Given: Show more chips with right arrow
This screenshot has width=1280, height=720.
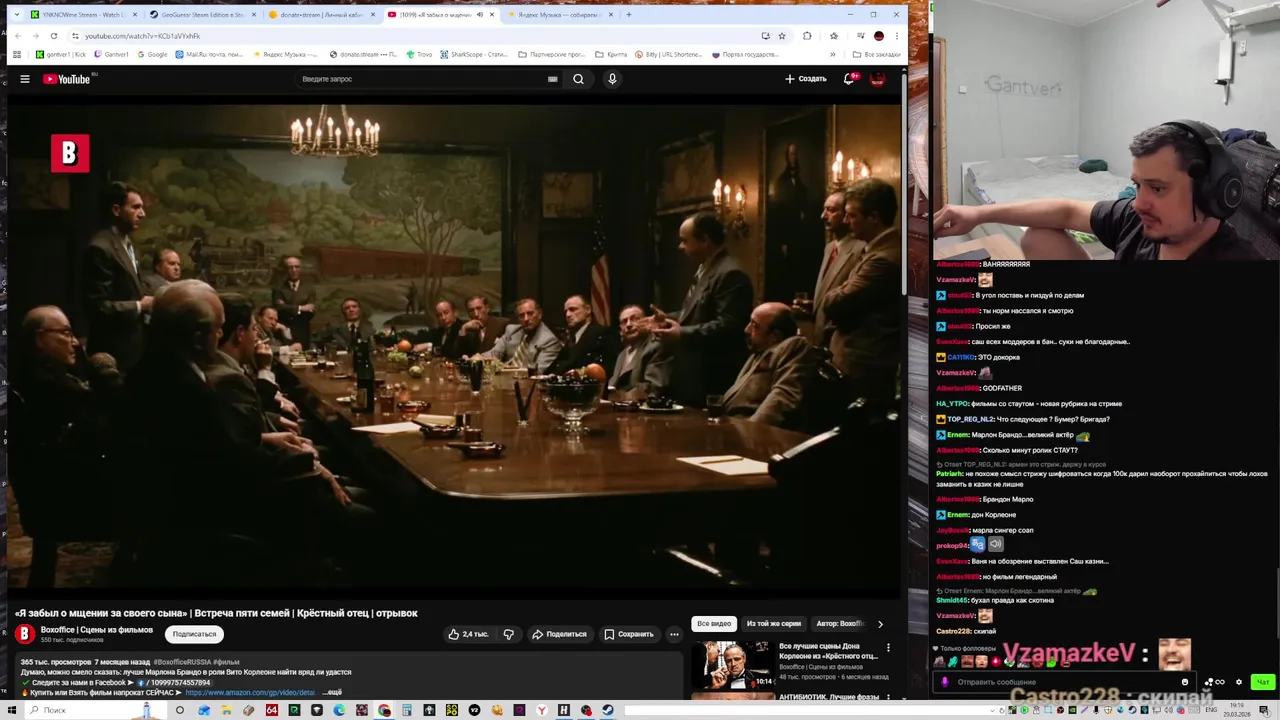Looking at the screenshot, I should tap(880, 624).
